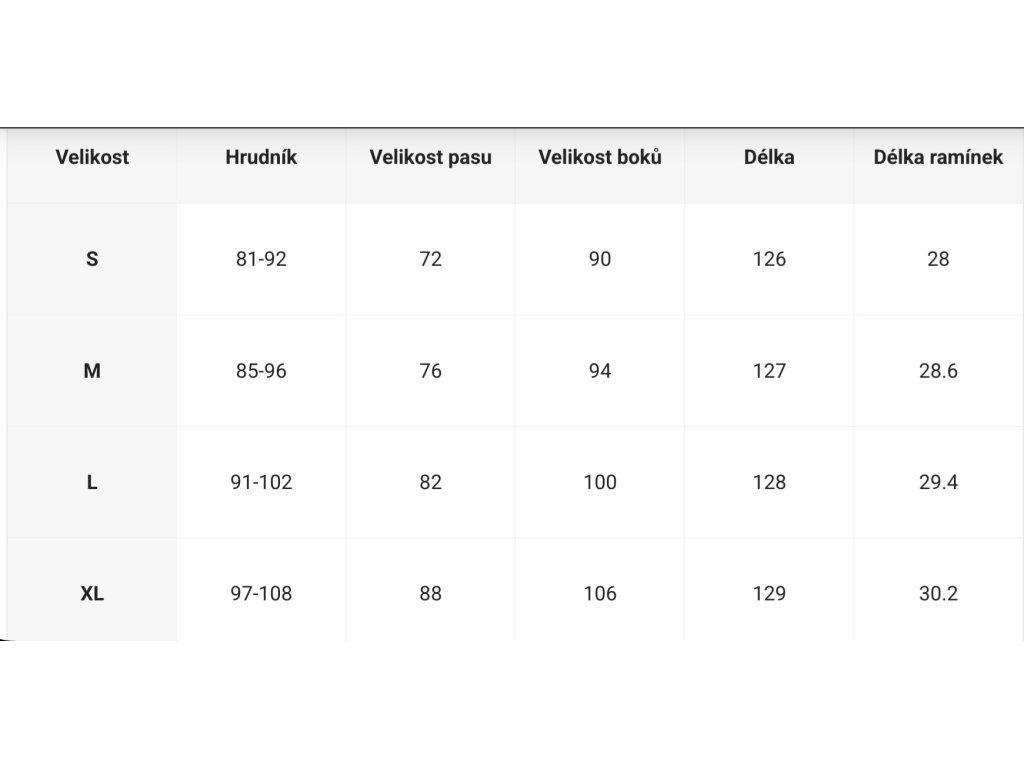Click the 81-92 chest value cell
Viewport: 1024px width, 768px height.
pos(261,259)
